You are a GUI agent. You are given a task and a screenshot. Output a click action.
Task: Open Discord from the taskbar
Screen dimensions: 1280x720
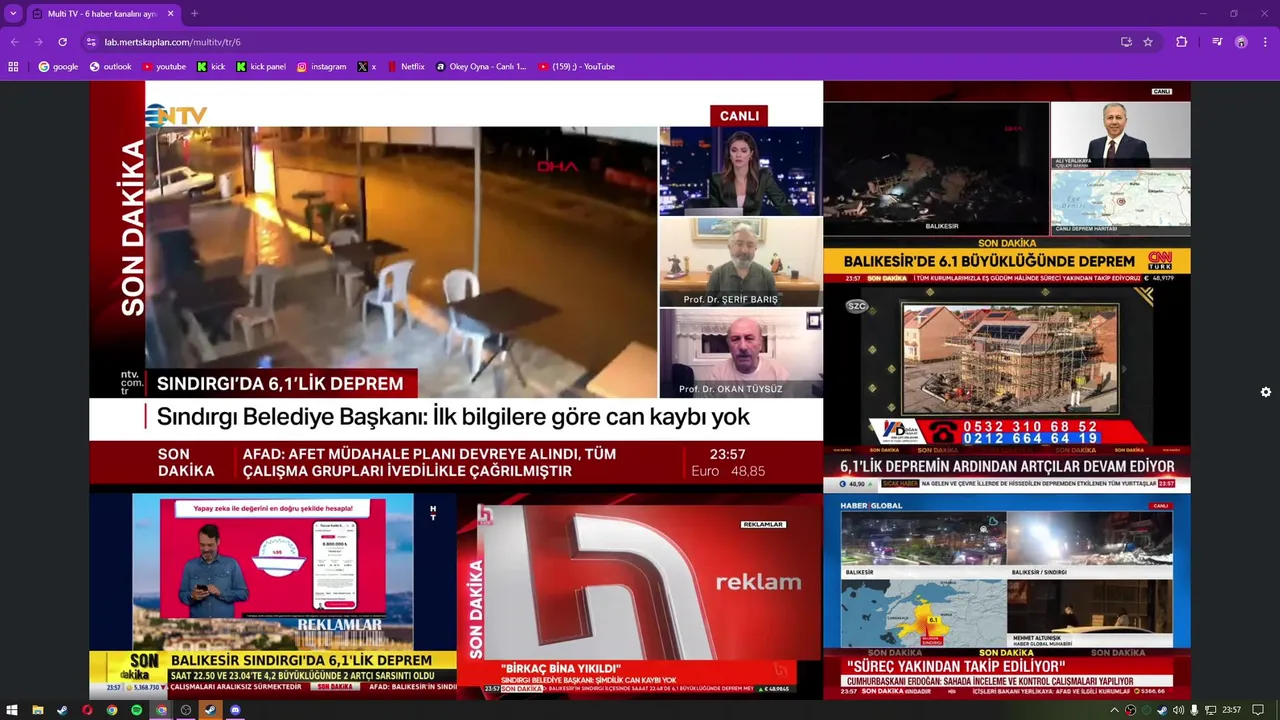pos(235,710)
